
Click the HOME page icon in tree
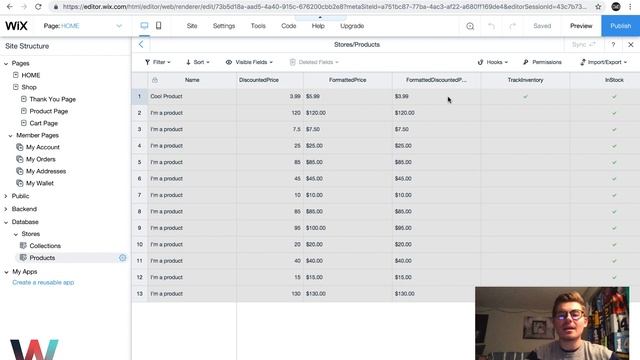pos(16,75)
